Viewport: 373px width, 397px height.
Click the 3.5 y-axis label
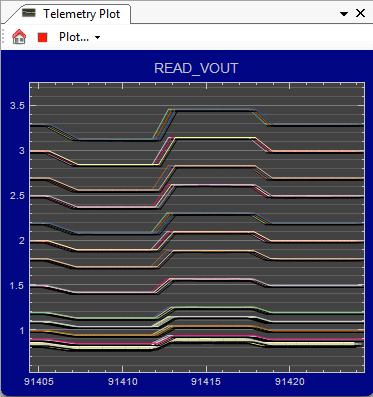tap(17, 106)
